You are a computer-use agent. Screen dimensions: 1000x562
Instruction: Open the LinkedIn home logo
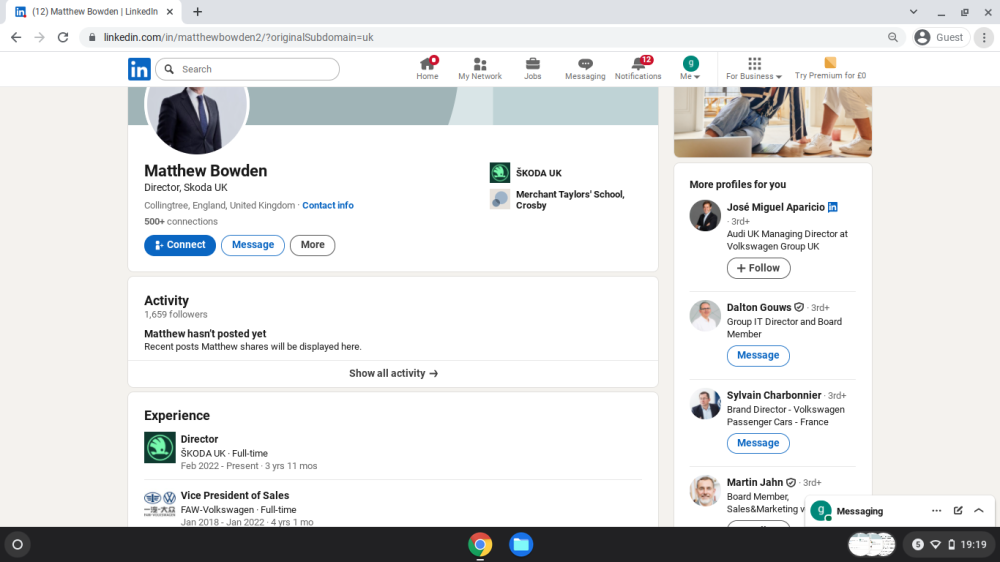[139, 69]
